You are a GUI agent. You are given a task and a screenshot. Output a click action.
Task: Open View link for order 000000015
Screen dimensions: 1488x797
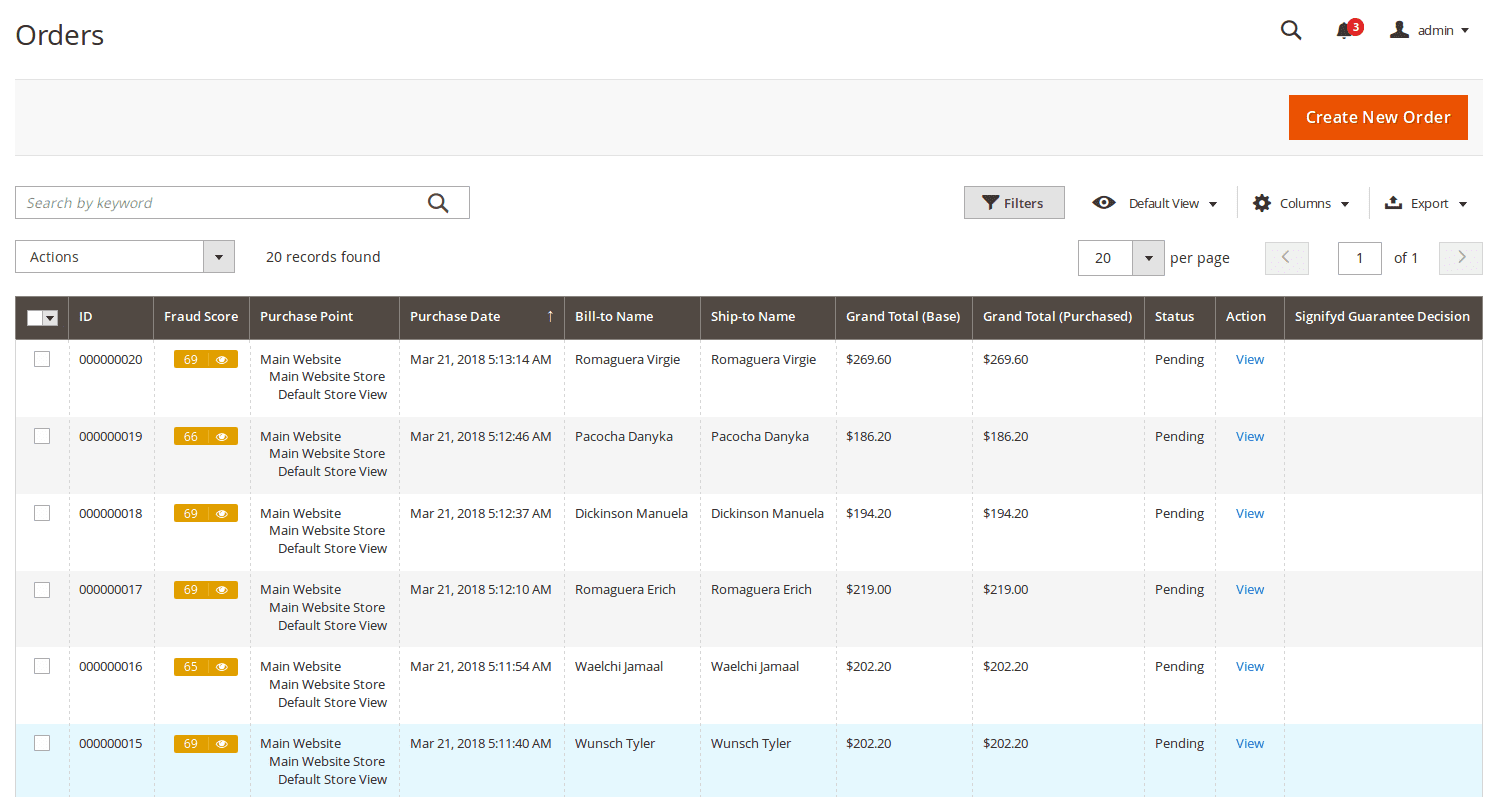click(x=1249, y=744)
